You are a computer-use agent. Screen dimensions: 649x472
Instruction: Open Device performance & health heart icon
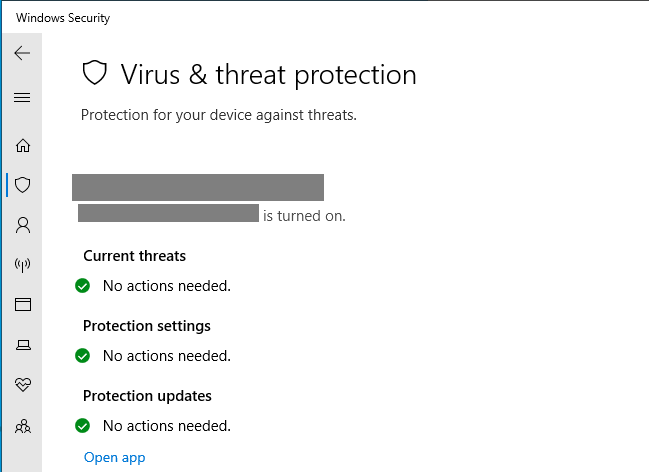tap(22, 385)
